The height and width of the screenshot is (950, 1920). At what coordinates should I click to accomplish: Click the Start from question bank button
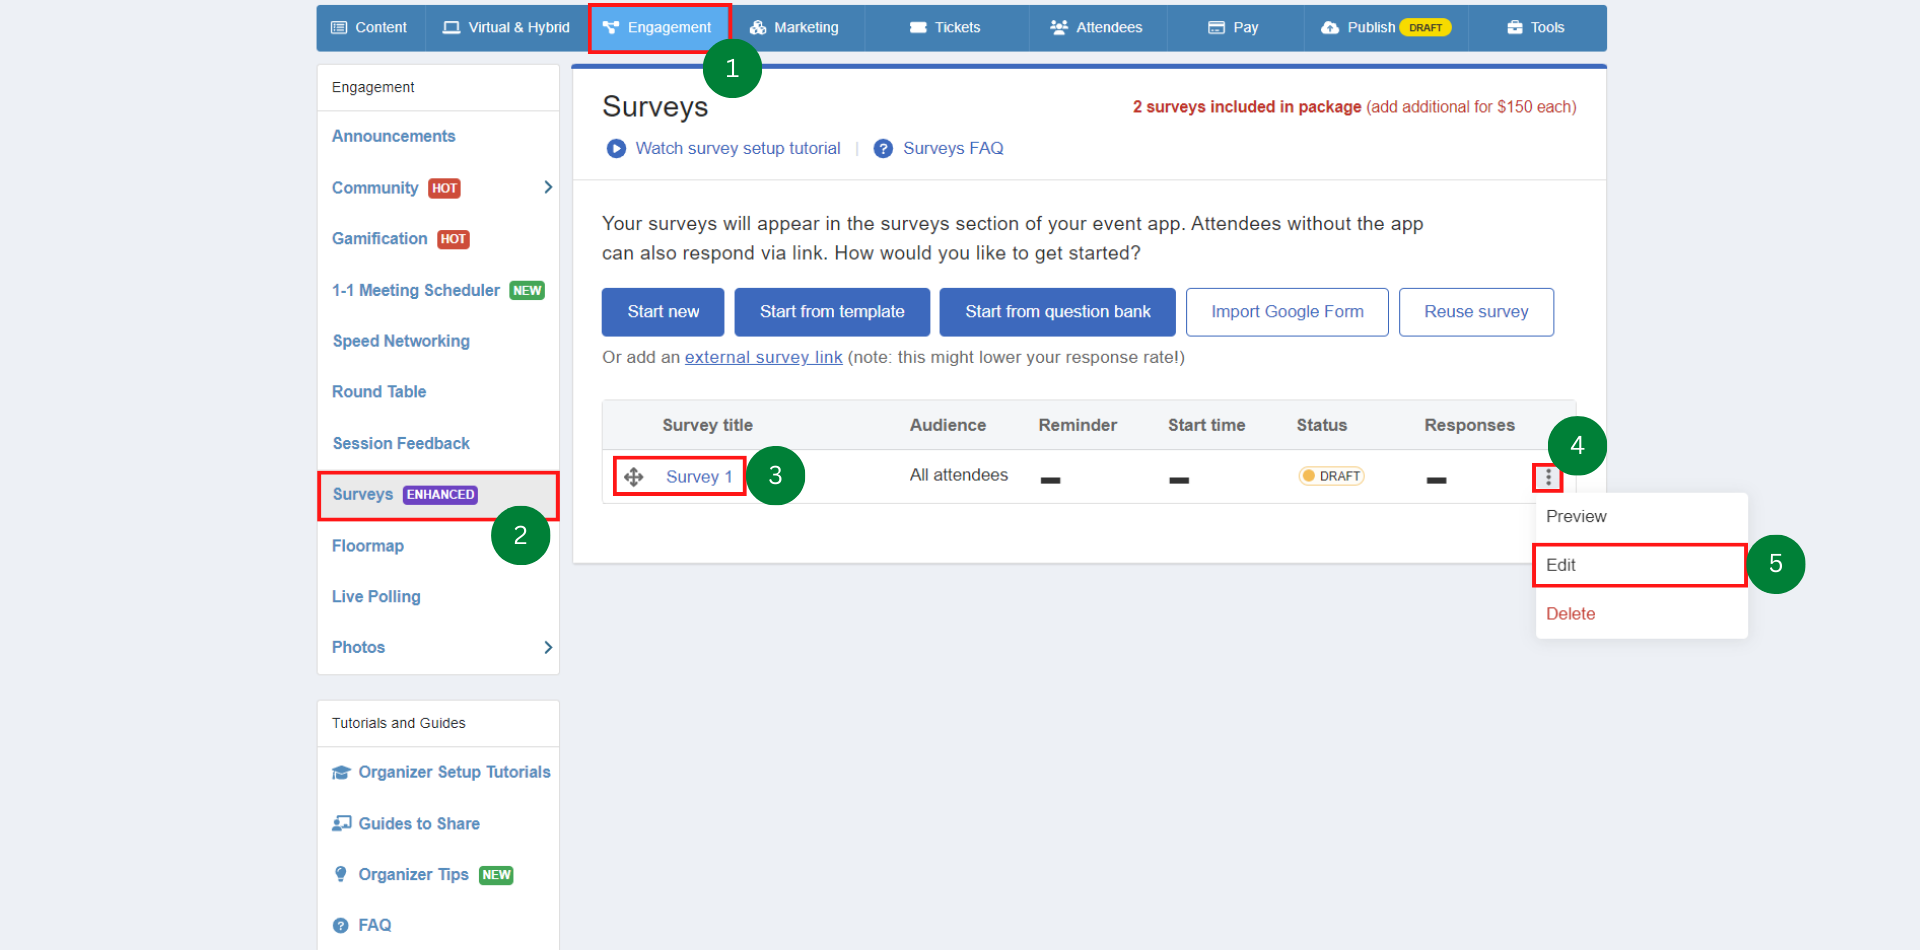point(1057,311)
